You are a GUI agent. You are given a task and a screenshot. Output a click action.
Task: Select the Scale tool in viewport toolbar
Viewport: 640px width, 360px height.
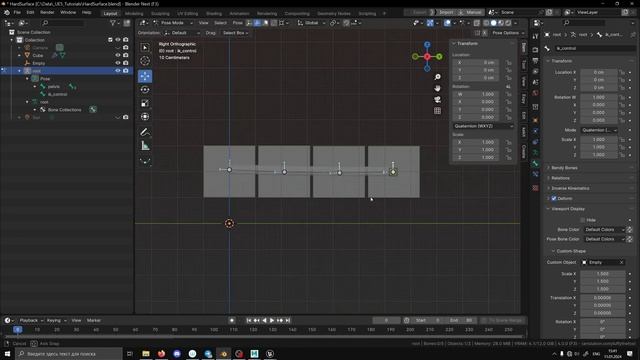tap(145, 103)
